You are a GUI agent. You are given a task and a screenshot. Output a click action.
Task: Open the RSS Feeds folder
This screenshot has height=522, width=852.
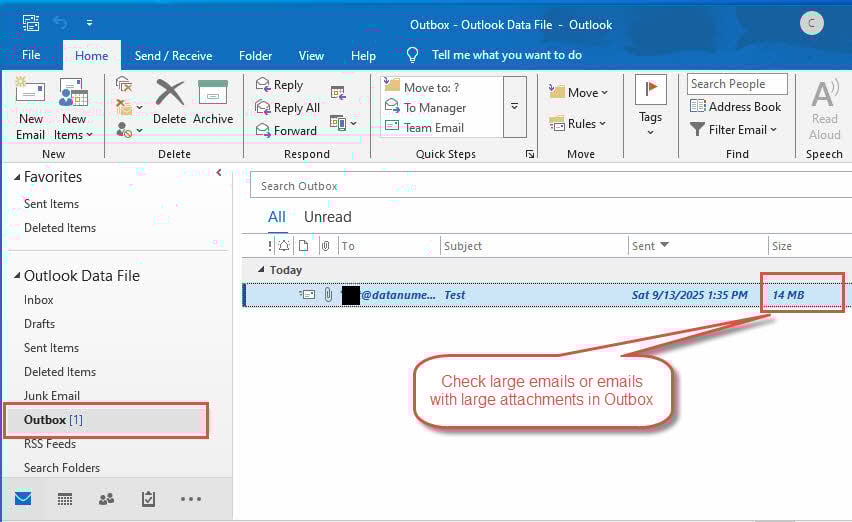50,444
